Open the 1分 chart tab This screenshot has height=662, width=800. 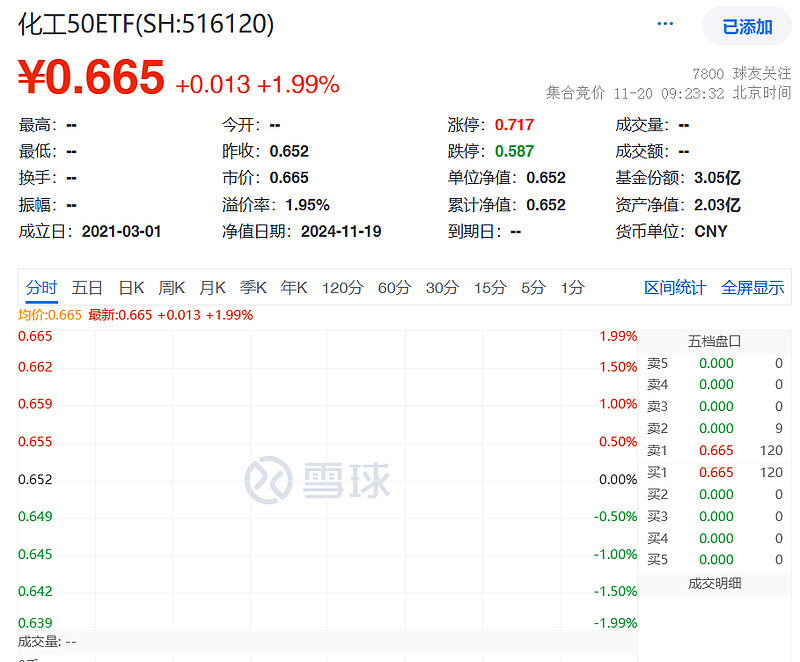click(x=572, y=288)
